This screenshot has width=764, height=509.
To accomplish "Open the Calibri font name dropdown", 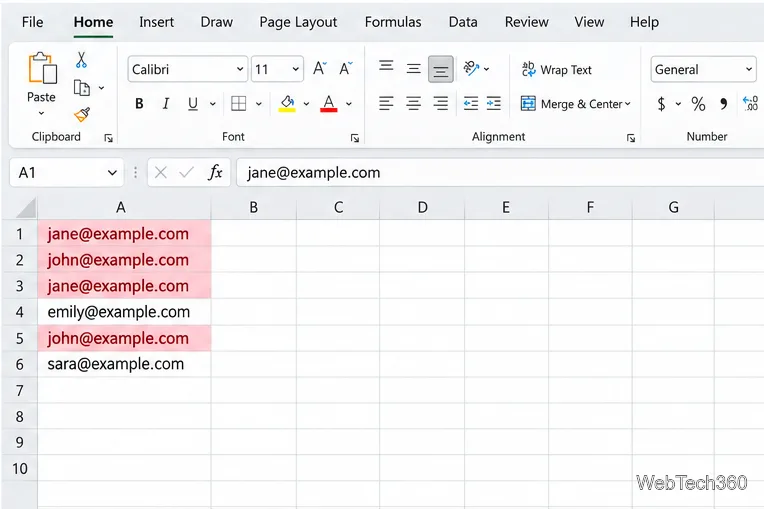I will (x=188, y=69).
